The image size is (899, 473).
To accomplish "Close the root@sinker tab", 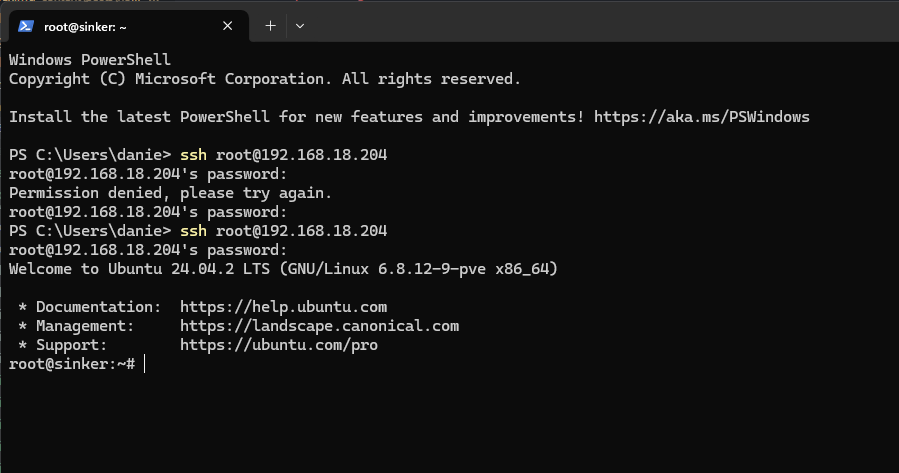I will point(228,26).
